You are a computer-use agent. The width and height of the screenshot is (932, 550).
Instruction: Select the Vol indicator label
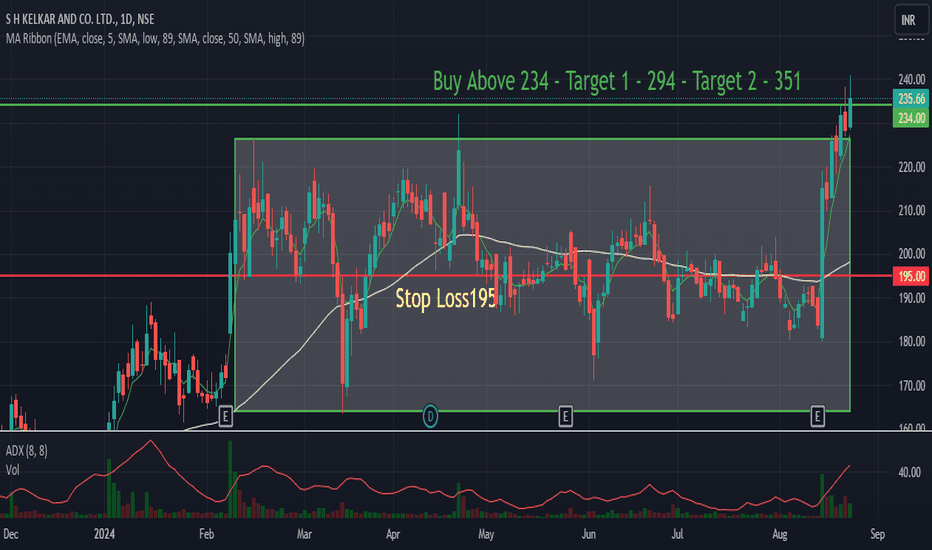[x=12, y=470]
